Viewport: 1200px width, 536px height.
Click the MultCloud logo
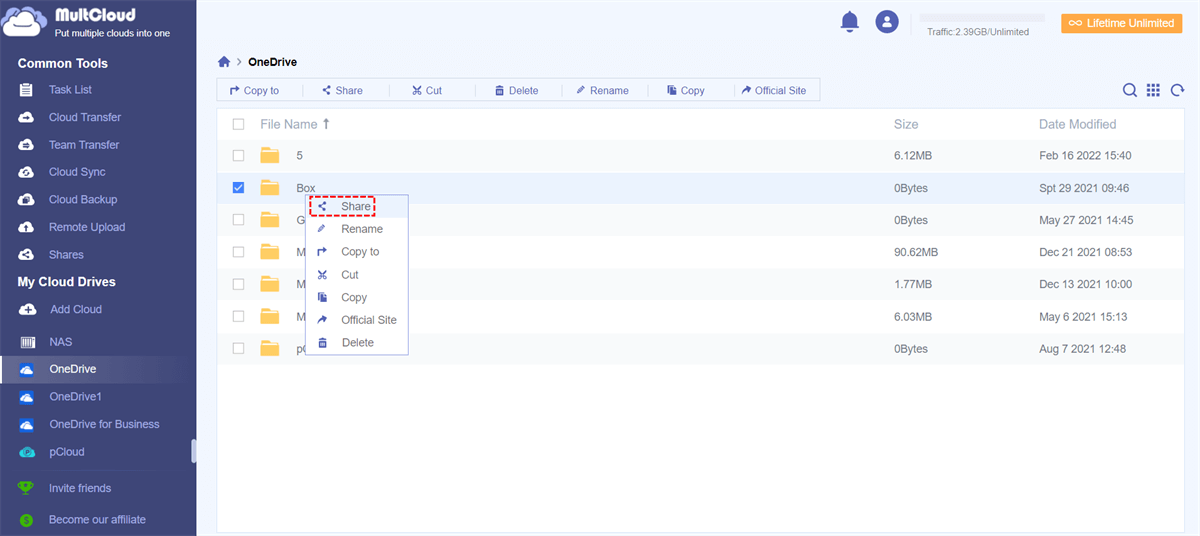click(x=25, y=22)
